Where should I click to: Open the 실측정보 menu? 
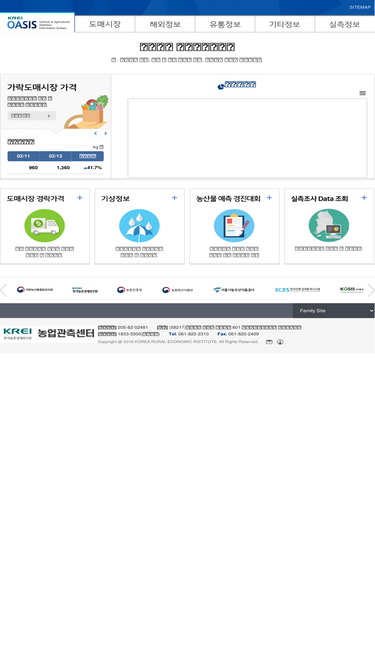coord(344,24)
